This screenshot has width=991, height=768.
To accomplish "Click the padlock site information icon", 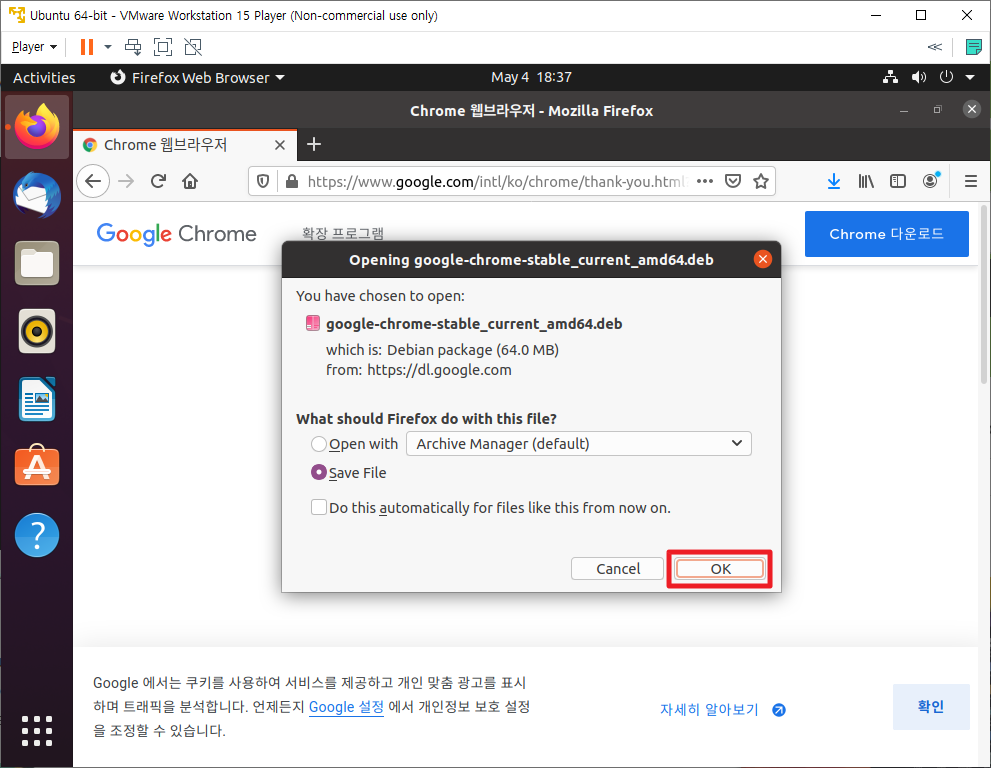I will [x=291, y=181].
